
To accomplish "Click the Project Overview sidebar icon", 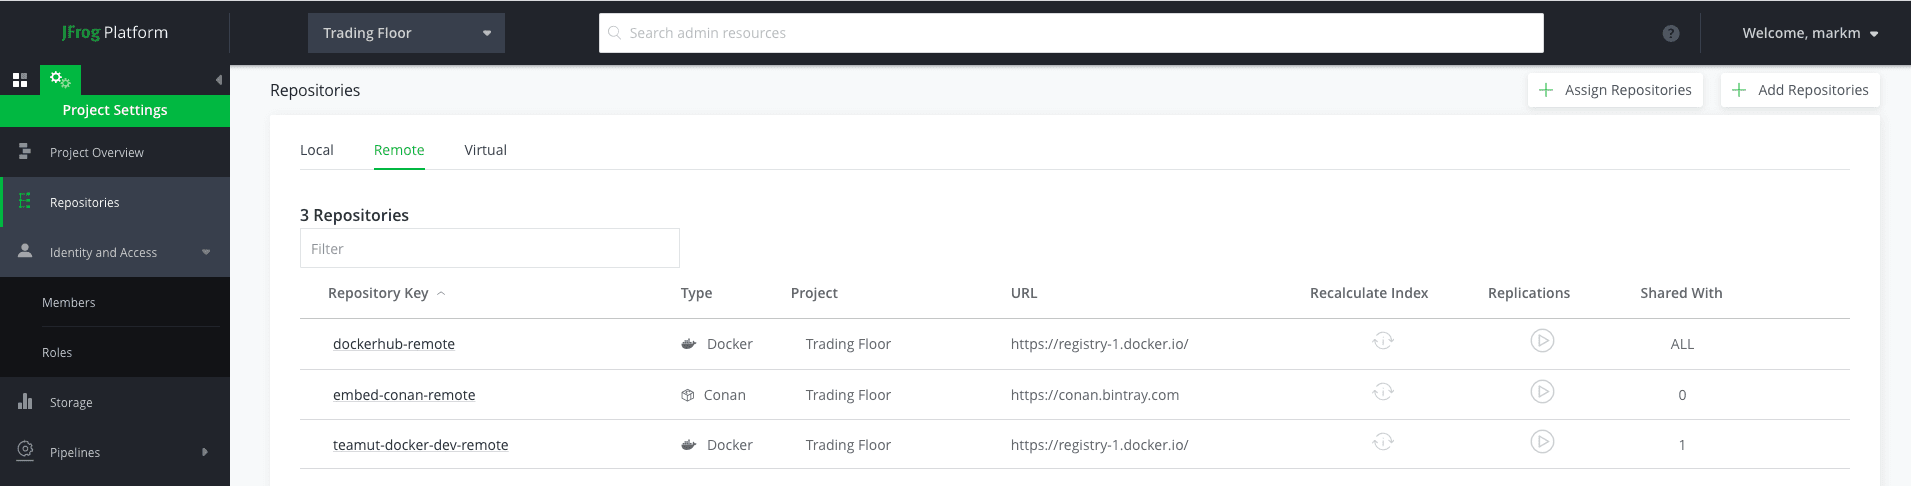I will [25, 151].
